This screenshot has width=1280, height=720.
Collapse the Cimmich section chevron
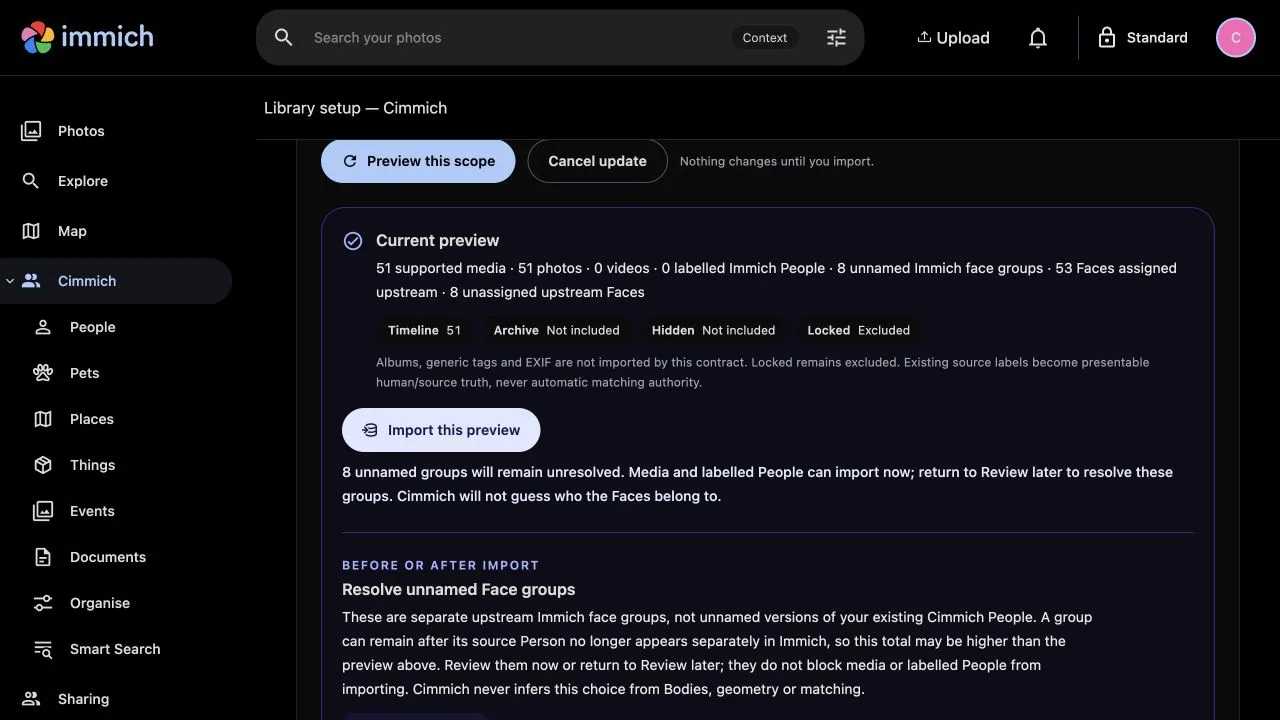(x=10, y=281)
